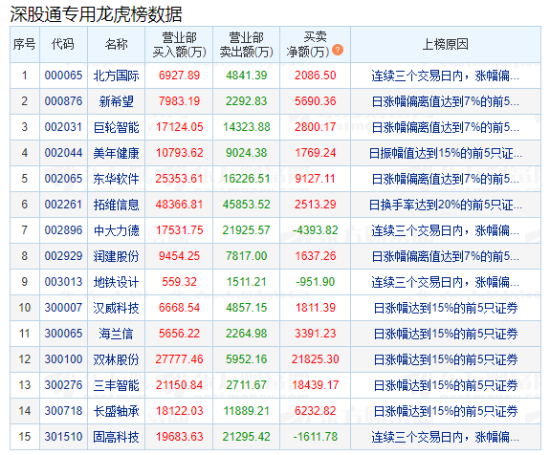Viewport: 550px width, 455px height.
Task: Click 固高科技 name link
Action: pyautogui.click(x=116, y=437)
